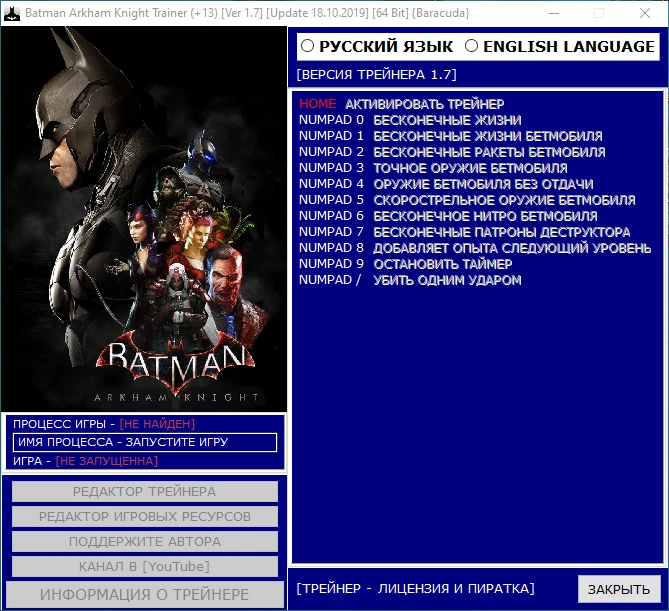Click ИГРА [НЕ ЗАПУЩЕННА] status
The height and width of the screenshot is (611, 669).
(85, 461)
